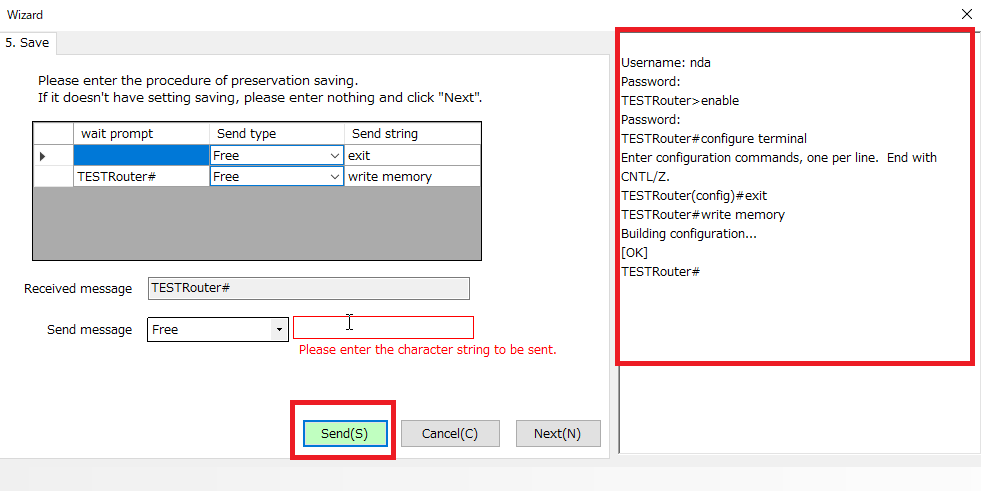Click the "exit" send string cell
This screenshot has width=981, height=491.
[x=412, y=156]
